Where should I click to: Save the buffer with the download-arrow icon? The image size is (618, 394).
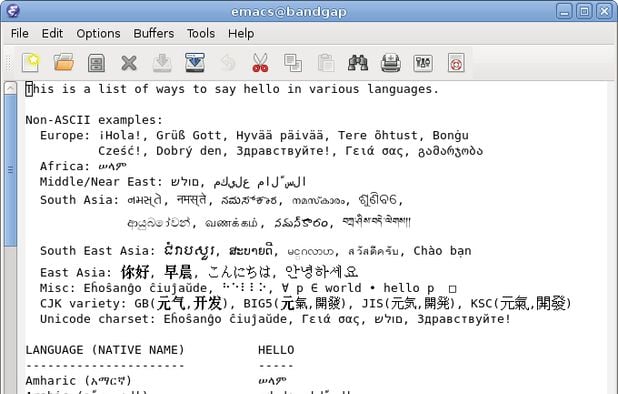(162, 63)
